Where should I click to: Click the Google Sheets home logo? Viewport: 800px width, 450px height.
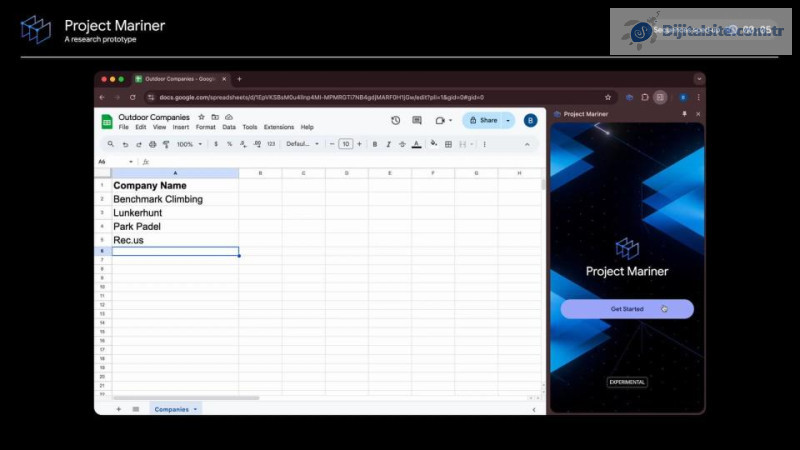pos(107,121)
